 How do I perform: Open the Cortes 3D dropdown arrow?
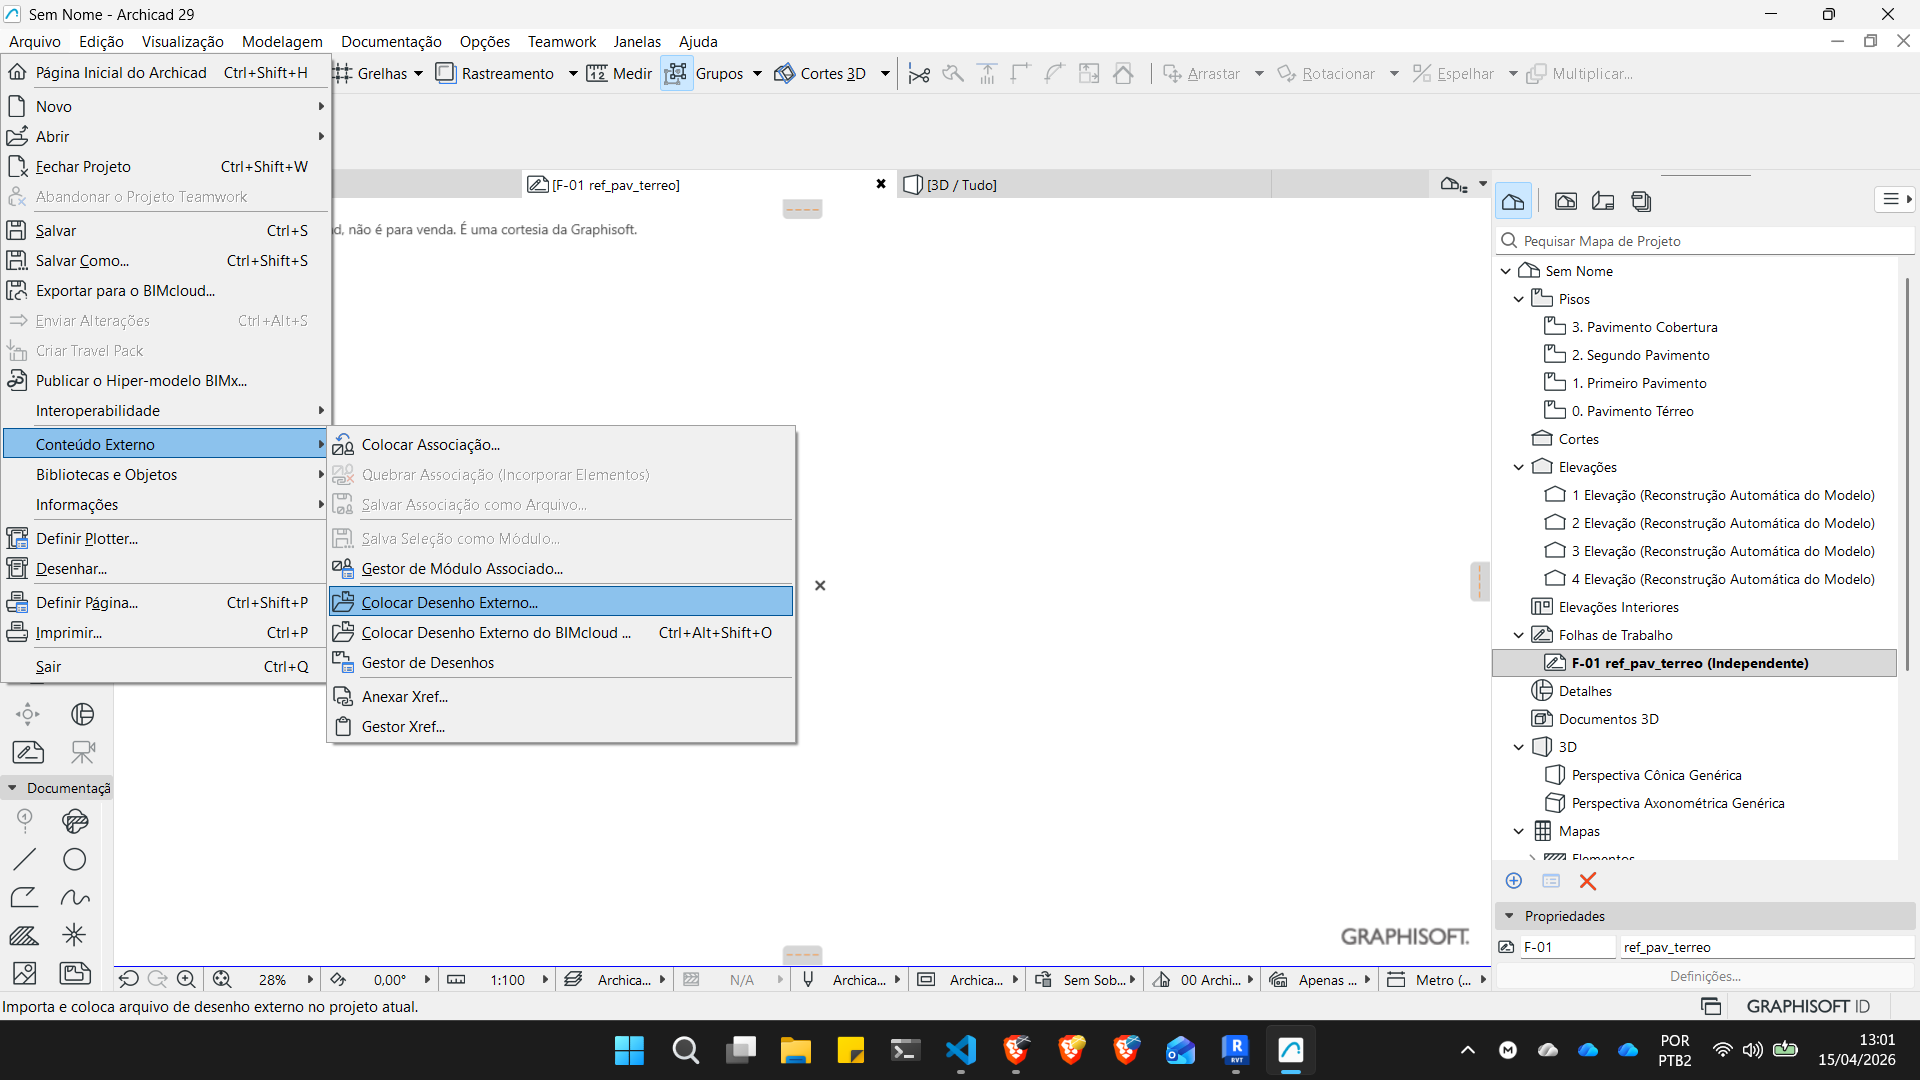click(885, 73)
